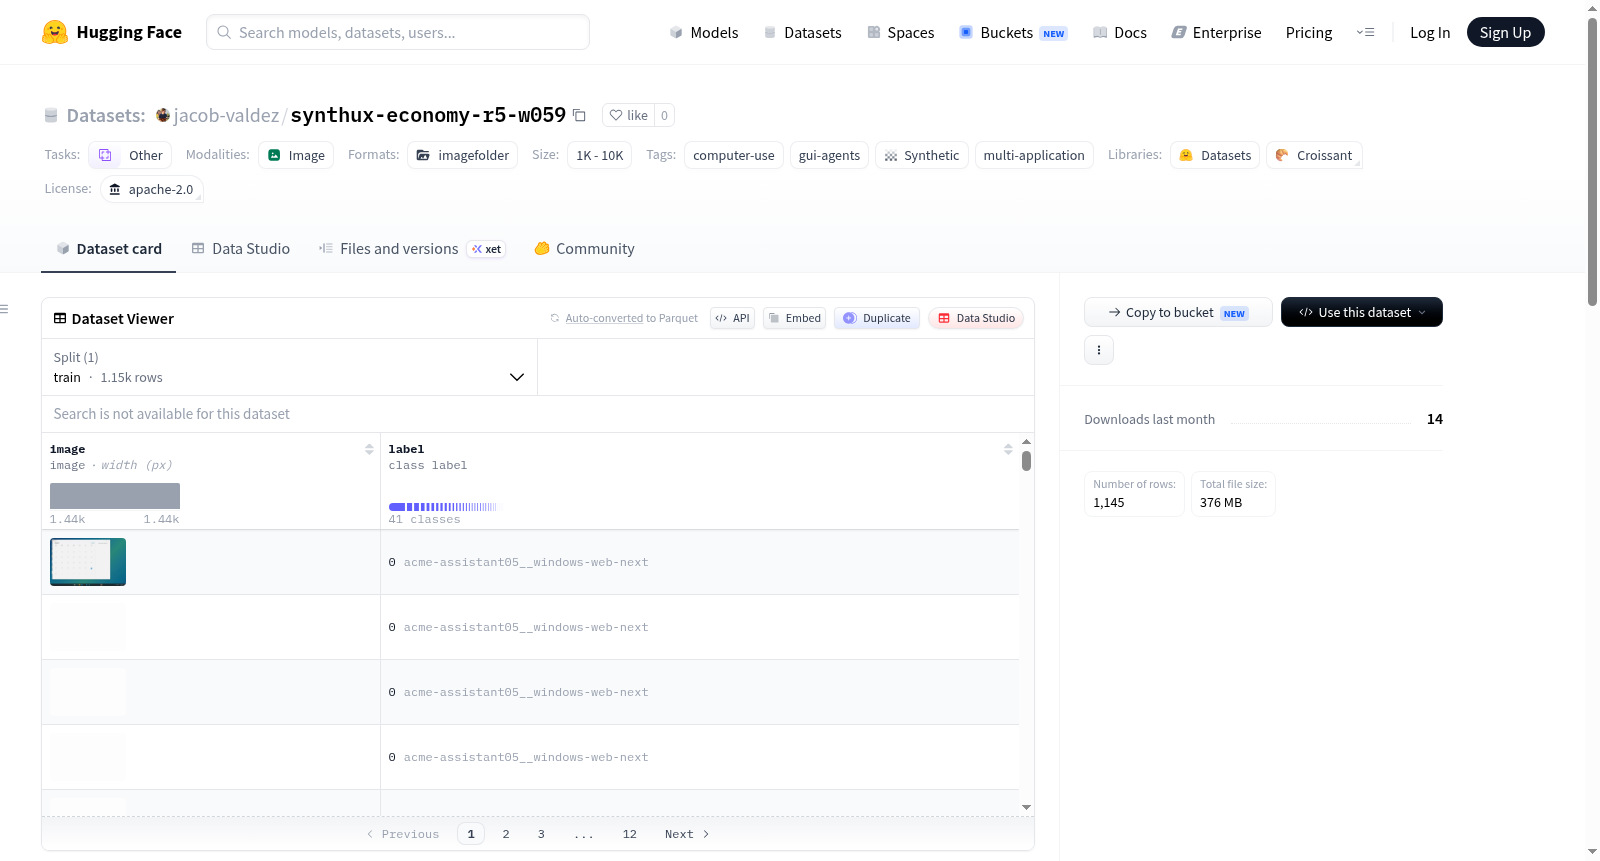Click Copy to bucket button

[1178, 312]
